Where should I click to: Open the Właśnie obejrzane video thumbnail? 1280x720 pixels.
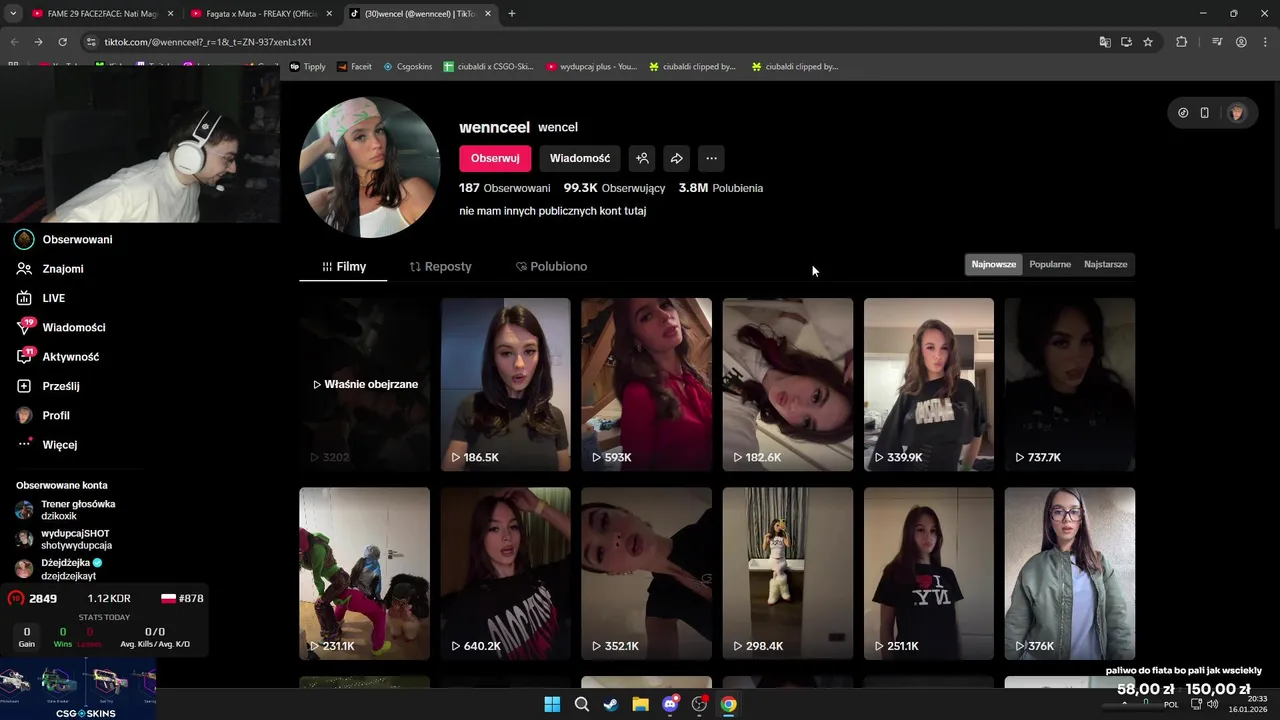364,384
